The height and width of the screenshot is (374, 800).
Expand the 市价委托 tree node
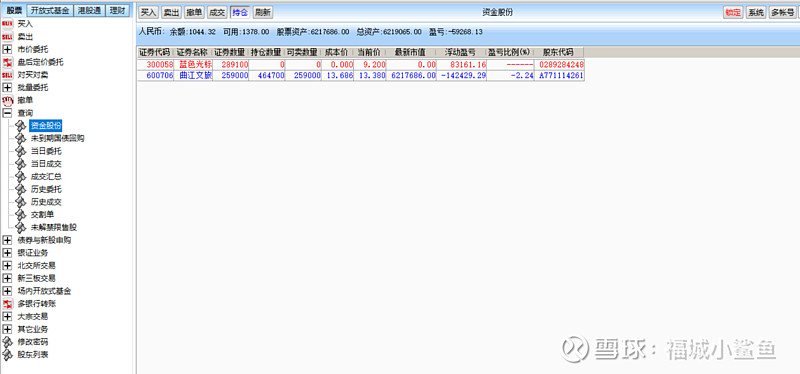[x=8, y=49]
